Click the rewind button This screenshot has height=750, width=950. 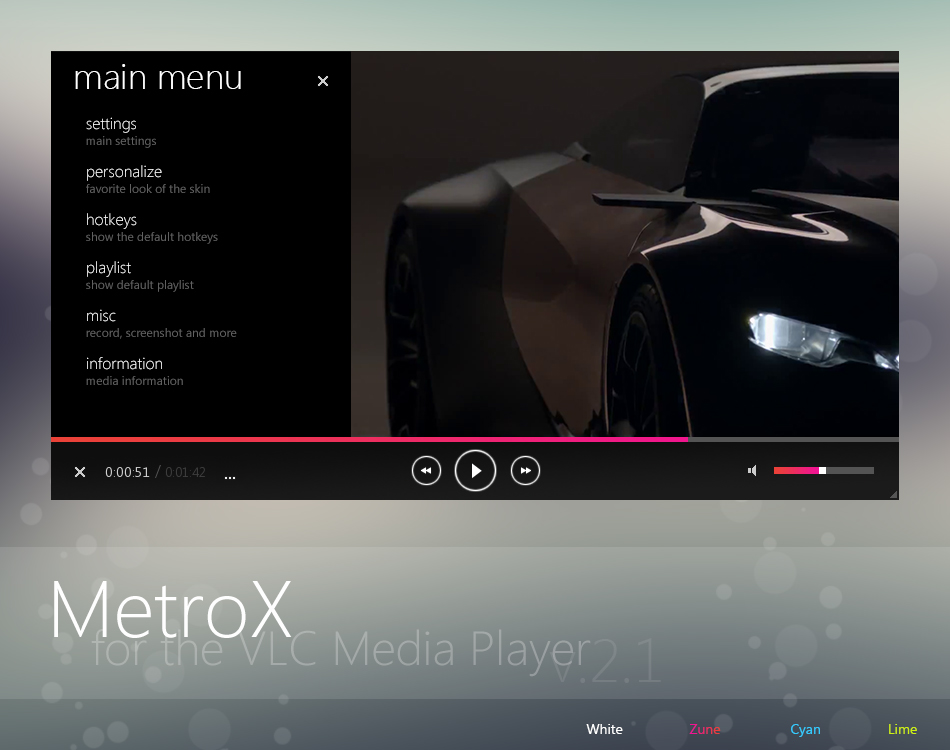(x=427, y=471)
